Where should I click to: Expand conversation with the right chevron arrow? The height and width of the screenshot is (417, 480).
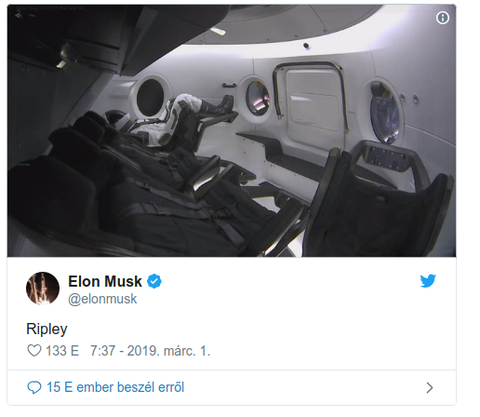pyautogui.click(x=430, y=388)
